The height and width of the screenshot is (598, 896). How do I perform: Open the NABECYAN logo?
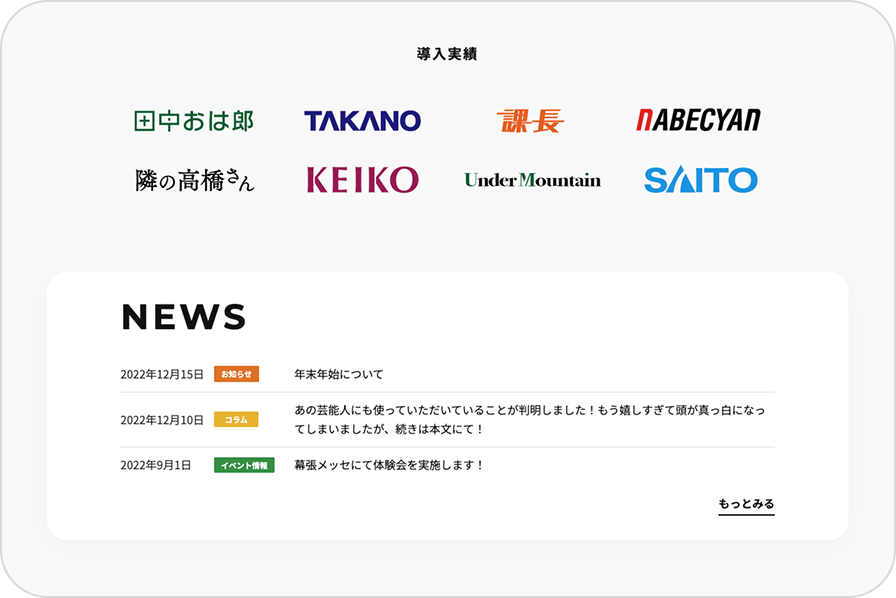(698, 120)
